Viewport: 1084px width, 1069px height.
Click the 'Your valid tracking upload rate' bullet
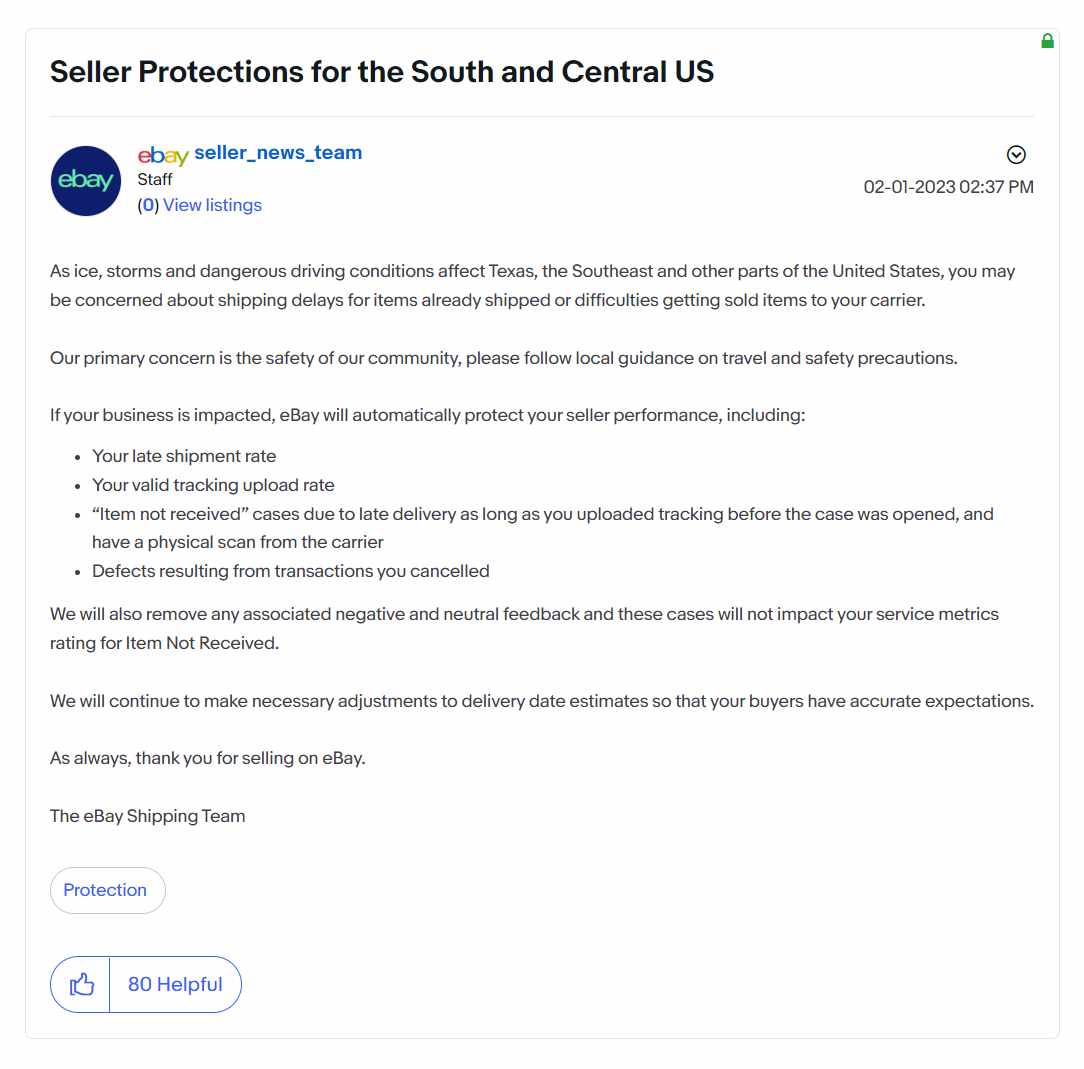click(213, 485)
